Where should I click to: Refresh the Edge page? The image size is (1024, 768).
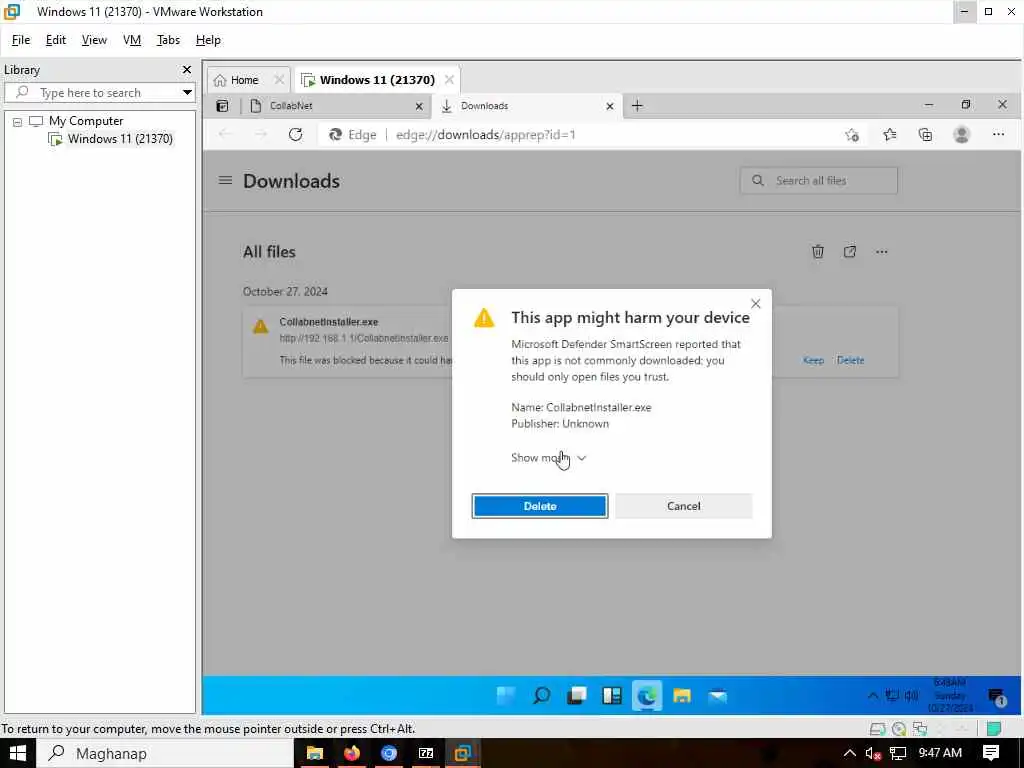[x=296, y=135]
